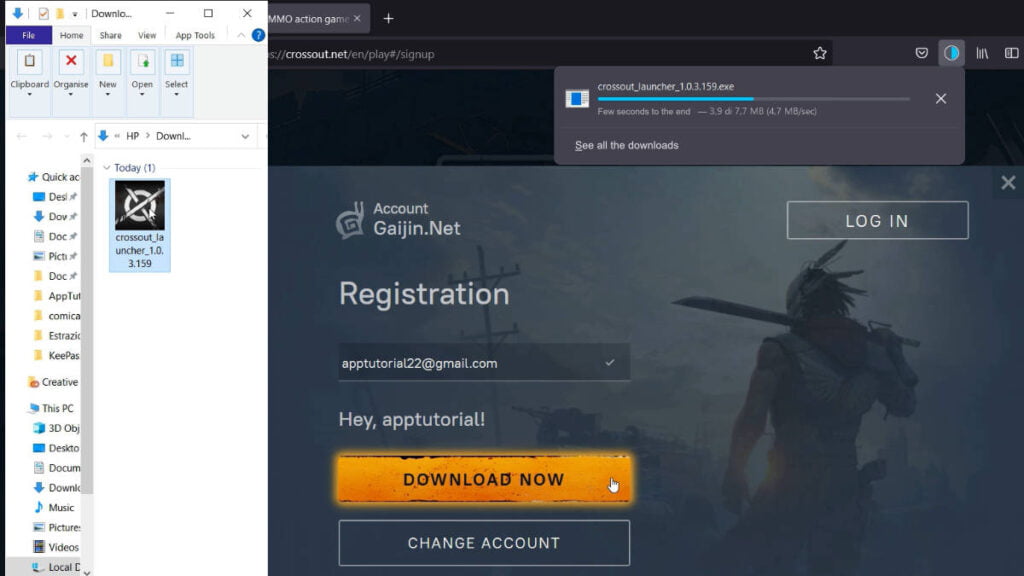
Task: Click the Save to Pocket icon
Action: tap(922, 53)
